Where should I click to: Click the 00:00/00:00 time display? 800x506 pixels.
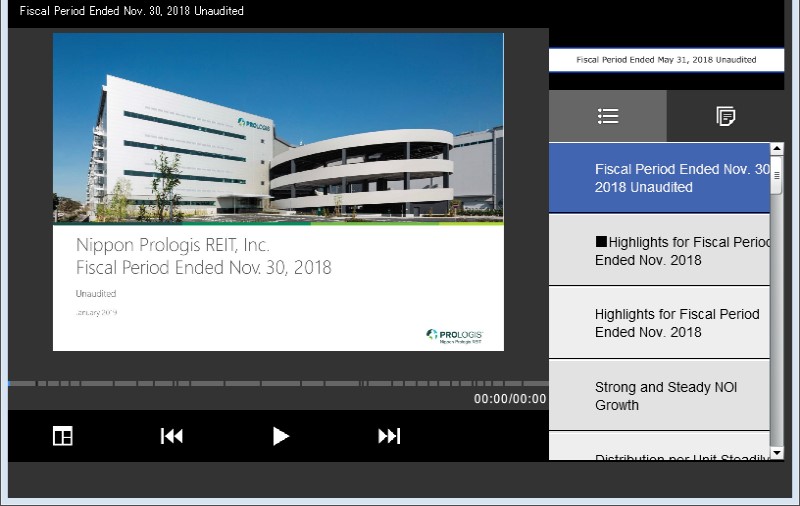pos(510,399)
